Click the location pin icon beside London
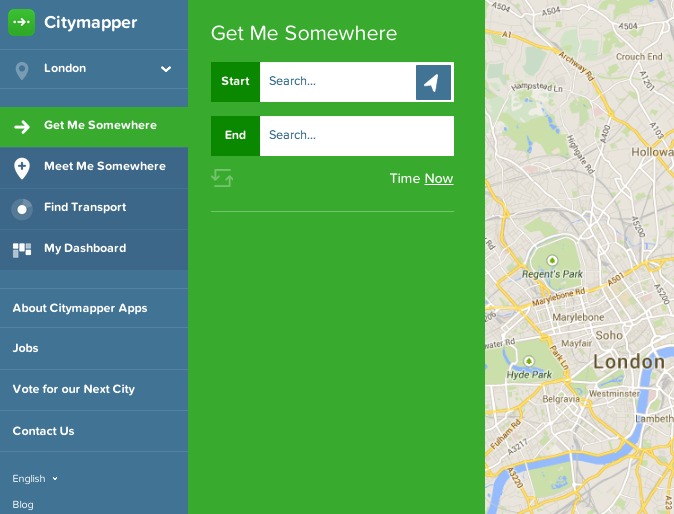Screen dimensions: 674x514 21,69
